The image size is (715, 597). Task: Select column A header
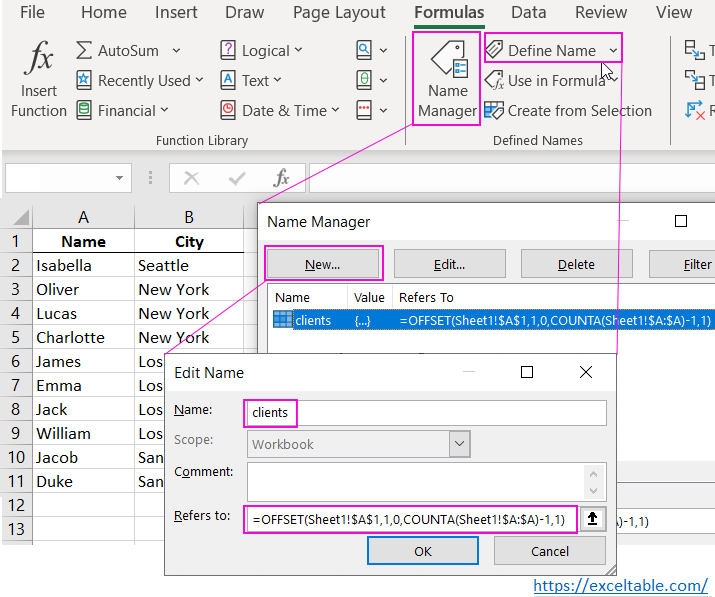(x=83, y=217)
